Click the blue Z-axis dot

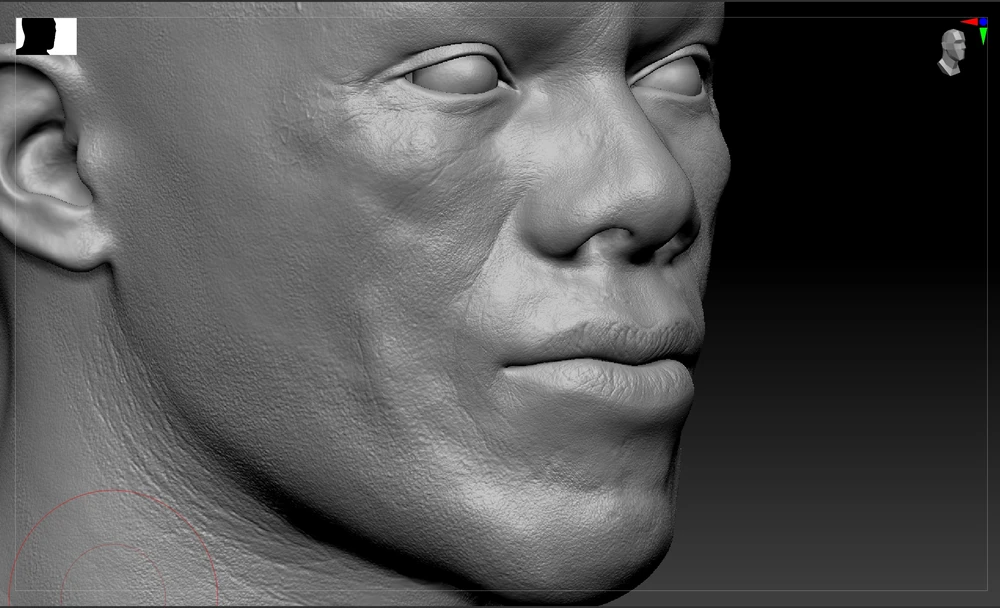(983, 22)
